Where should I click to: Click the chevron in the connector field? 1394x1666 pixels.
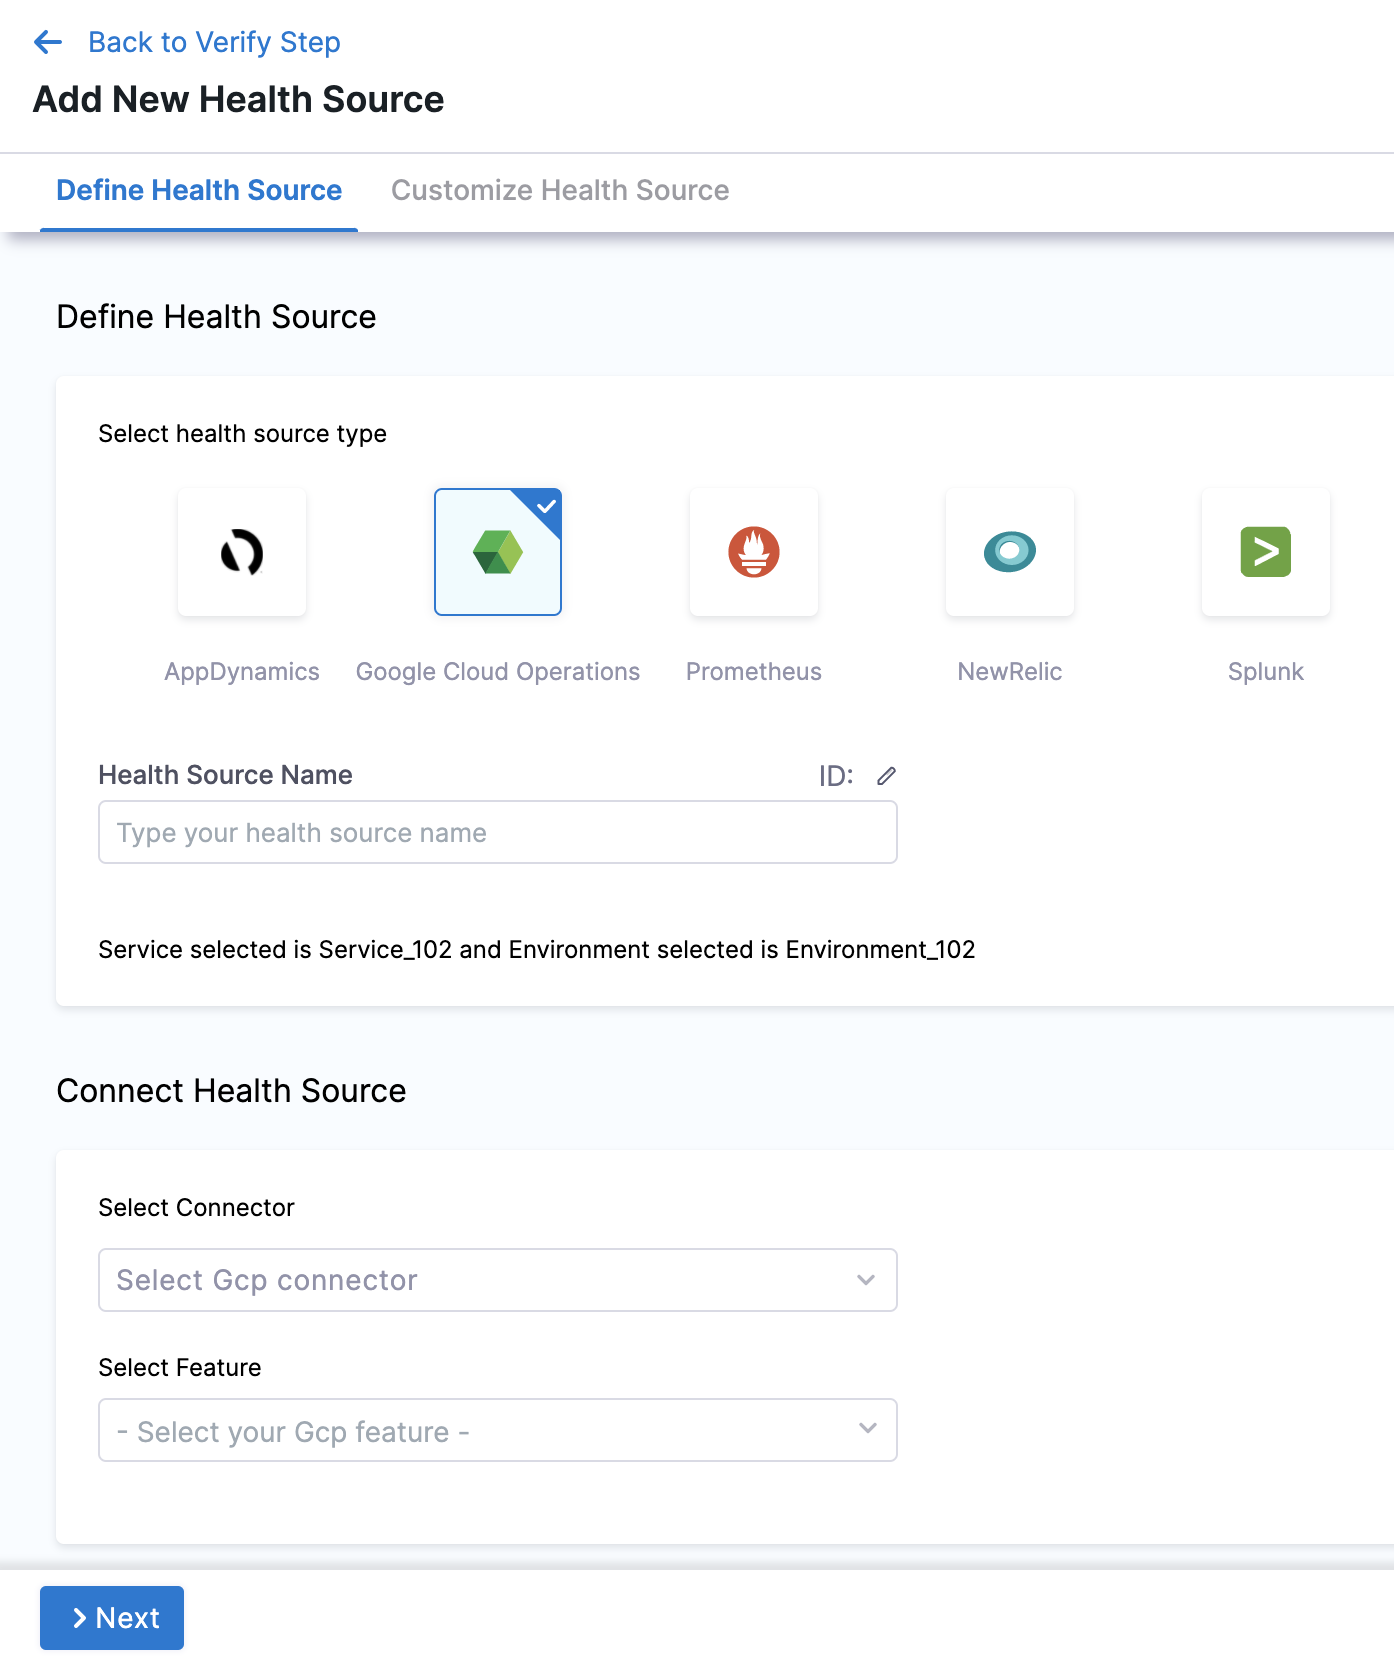click(x=866, y=1280)
